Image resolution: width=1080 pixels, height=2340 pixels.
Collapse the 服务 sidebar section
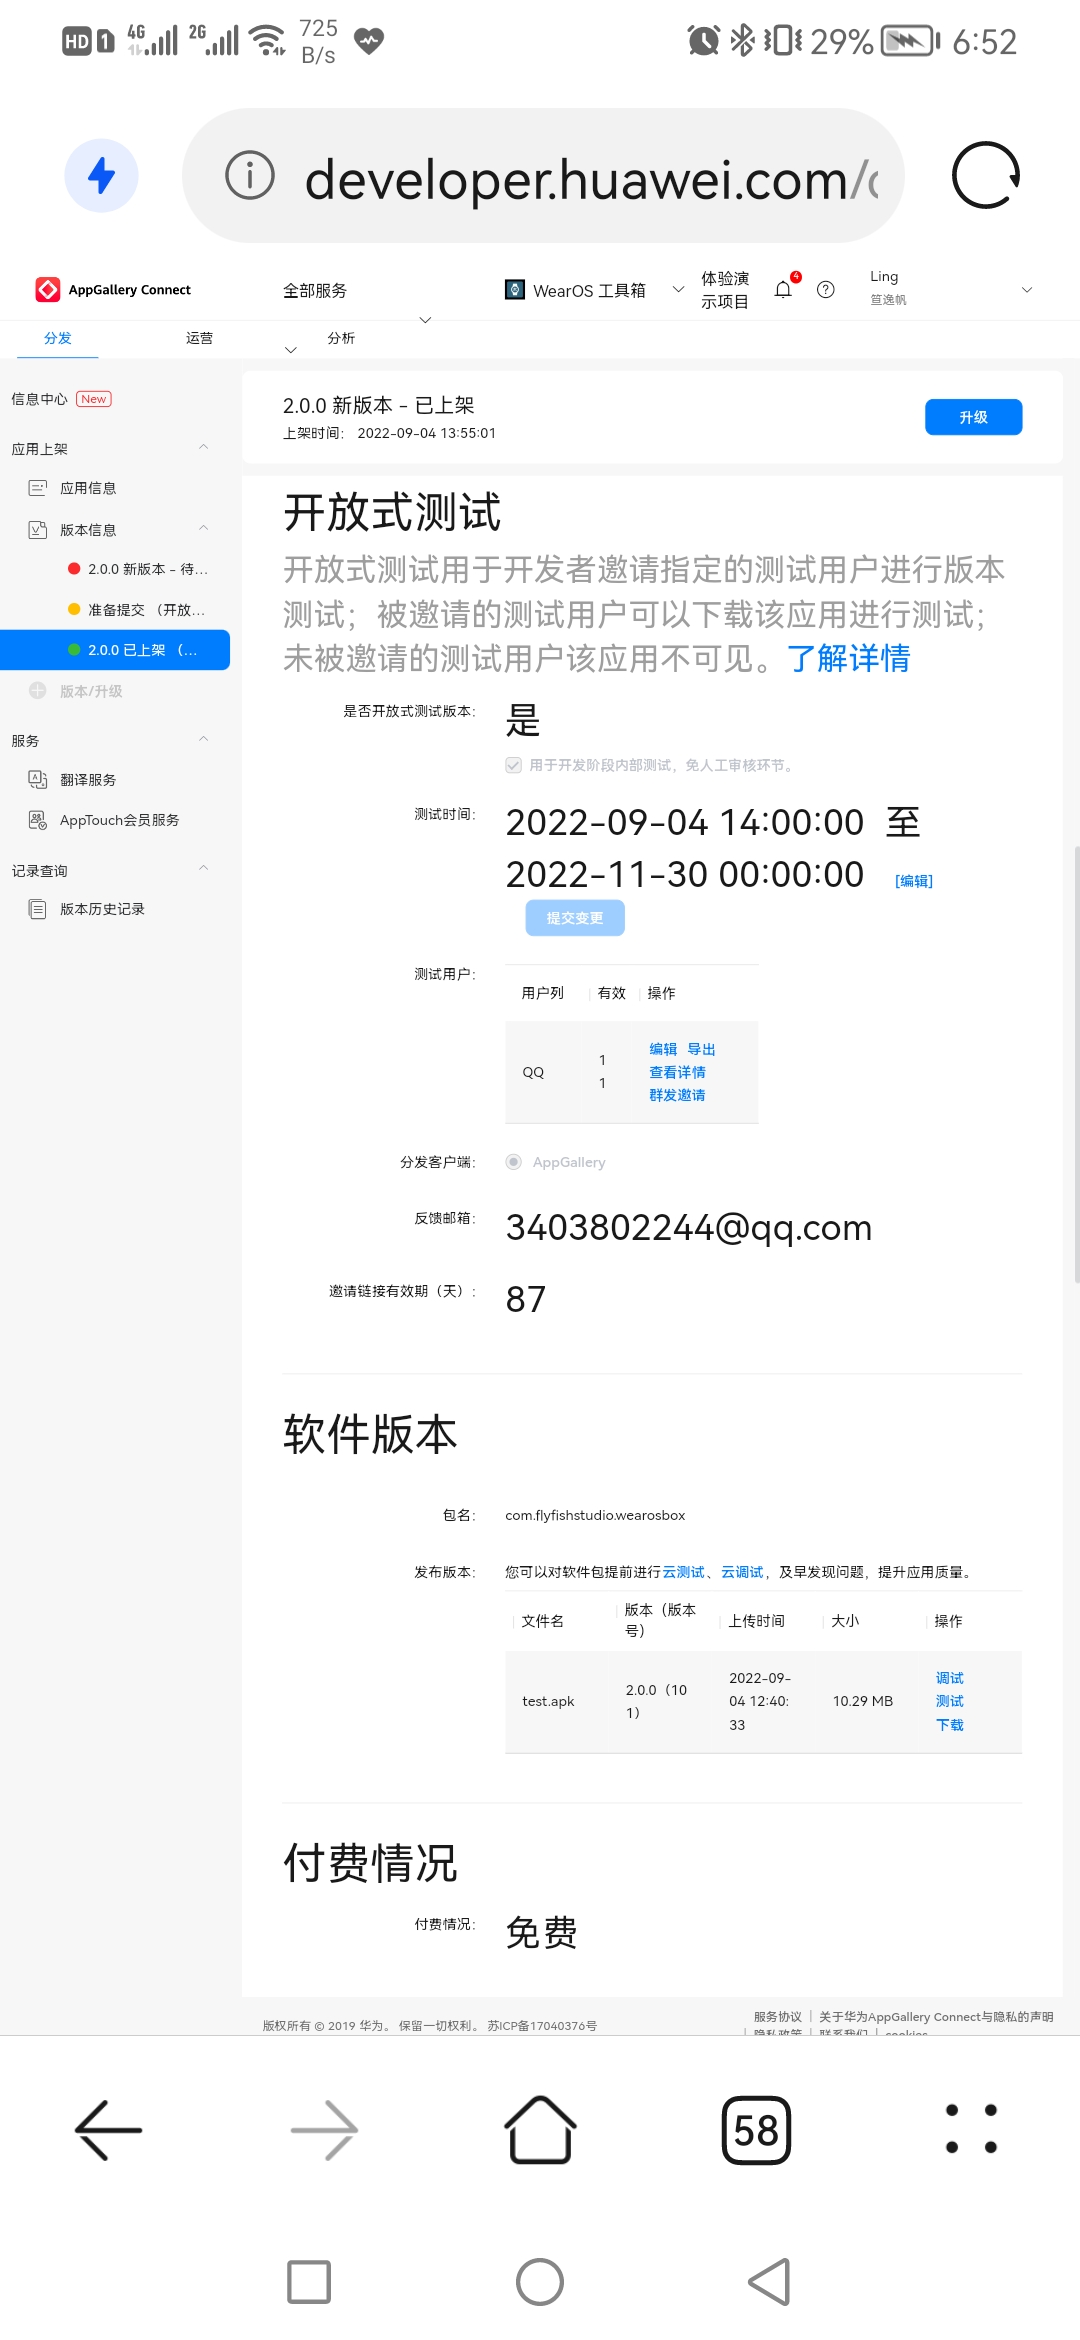203,739
